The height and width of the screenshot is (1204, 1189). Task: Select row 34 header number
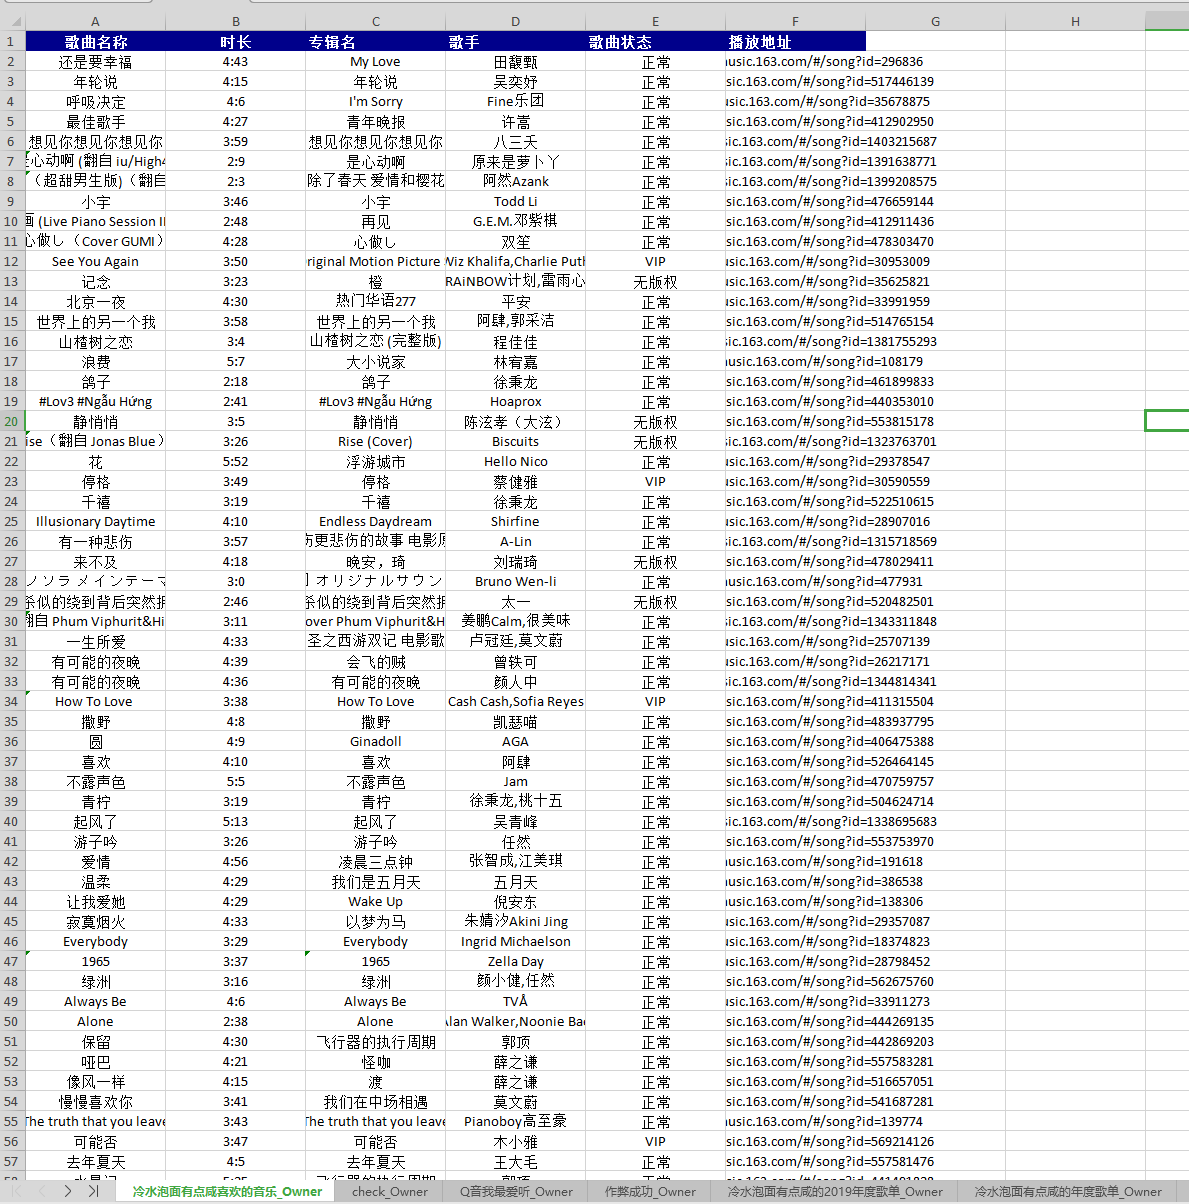tap(12, 701)
